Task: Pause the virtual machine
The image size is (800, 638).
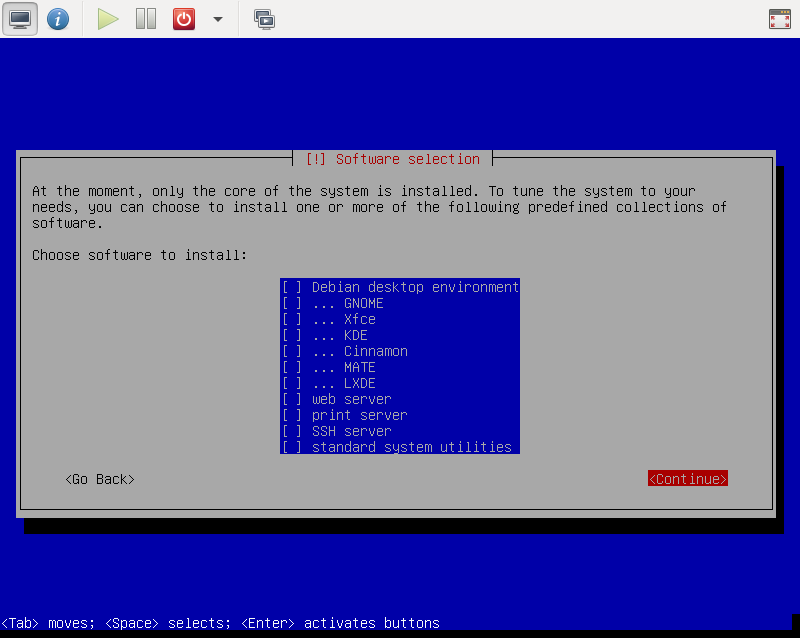Action: pyautogui.click(x=146, y=19)
